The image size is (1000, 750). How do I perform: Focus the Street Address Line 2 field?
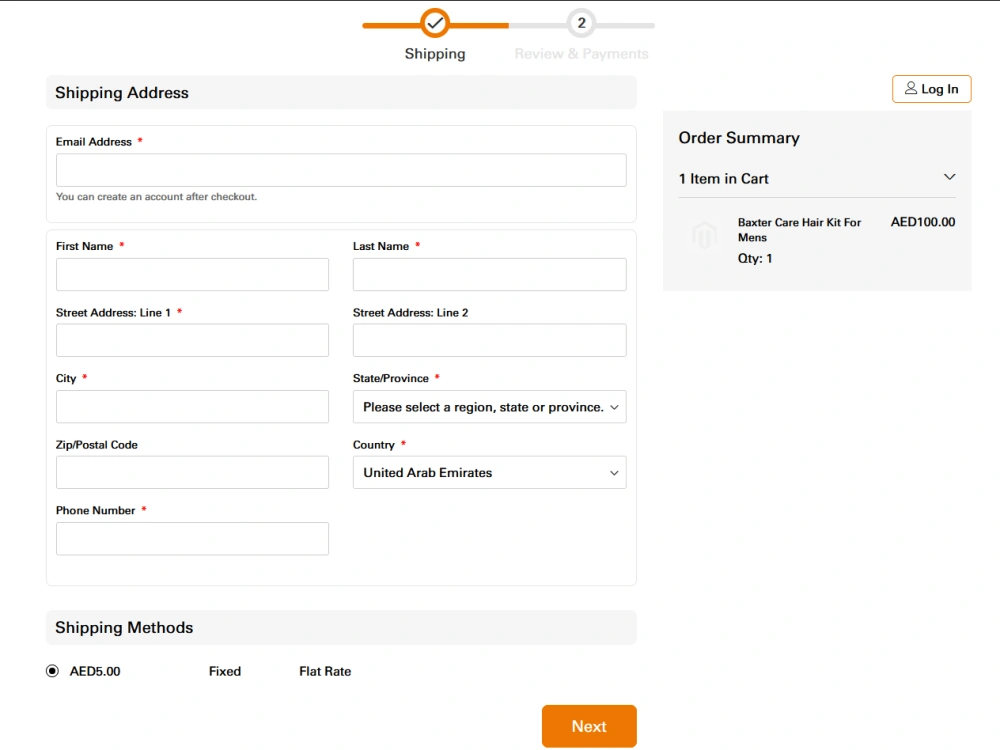489,340
